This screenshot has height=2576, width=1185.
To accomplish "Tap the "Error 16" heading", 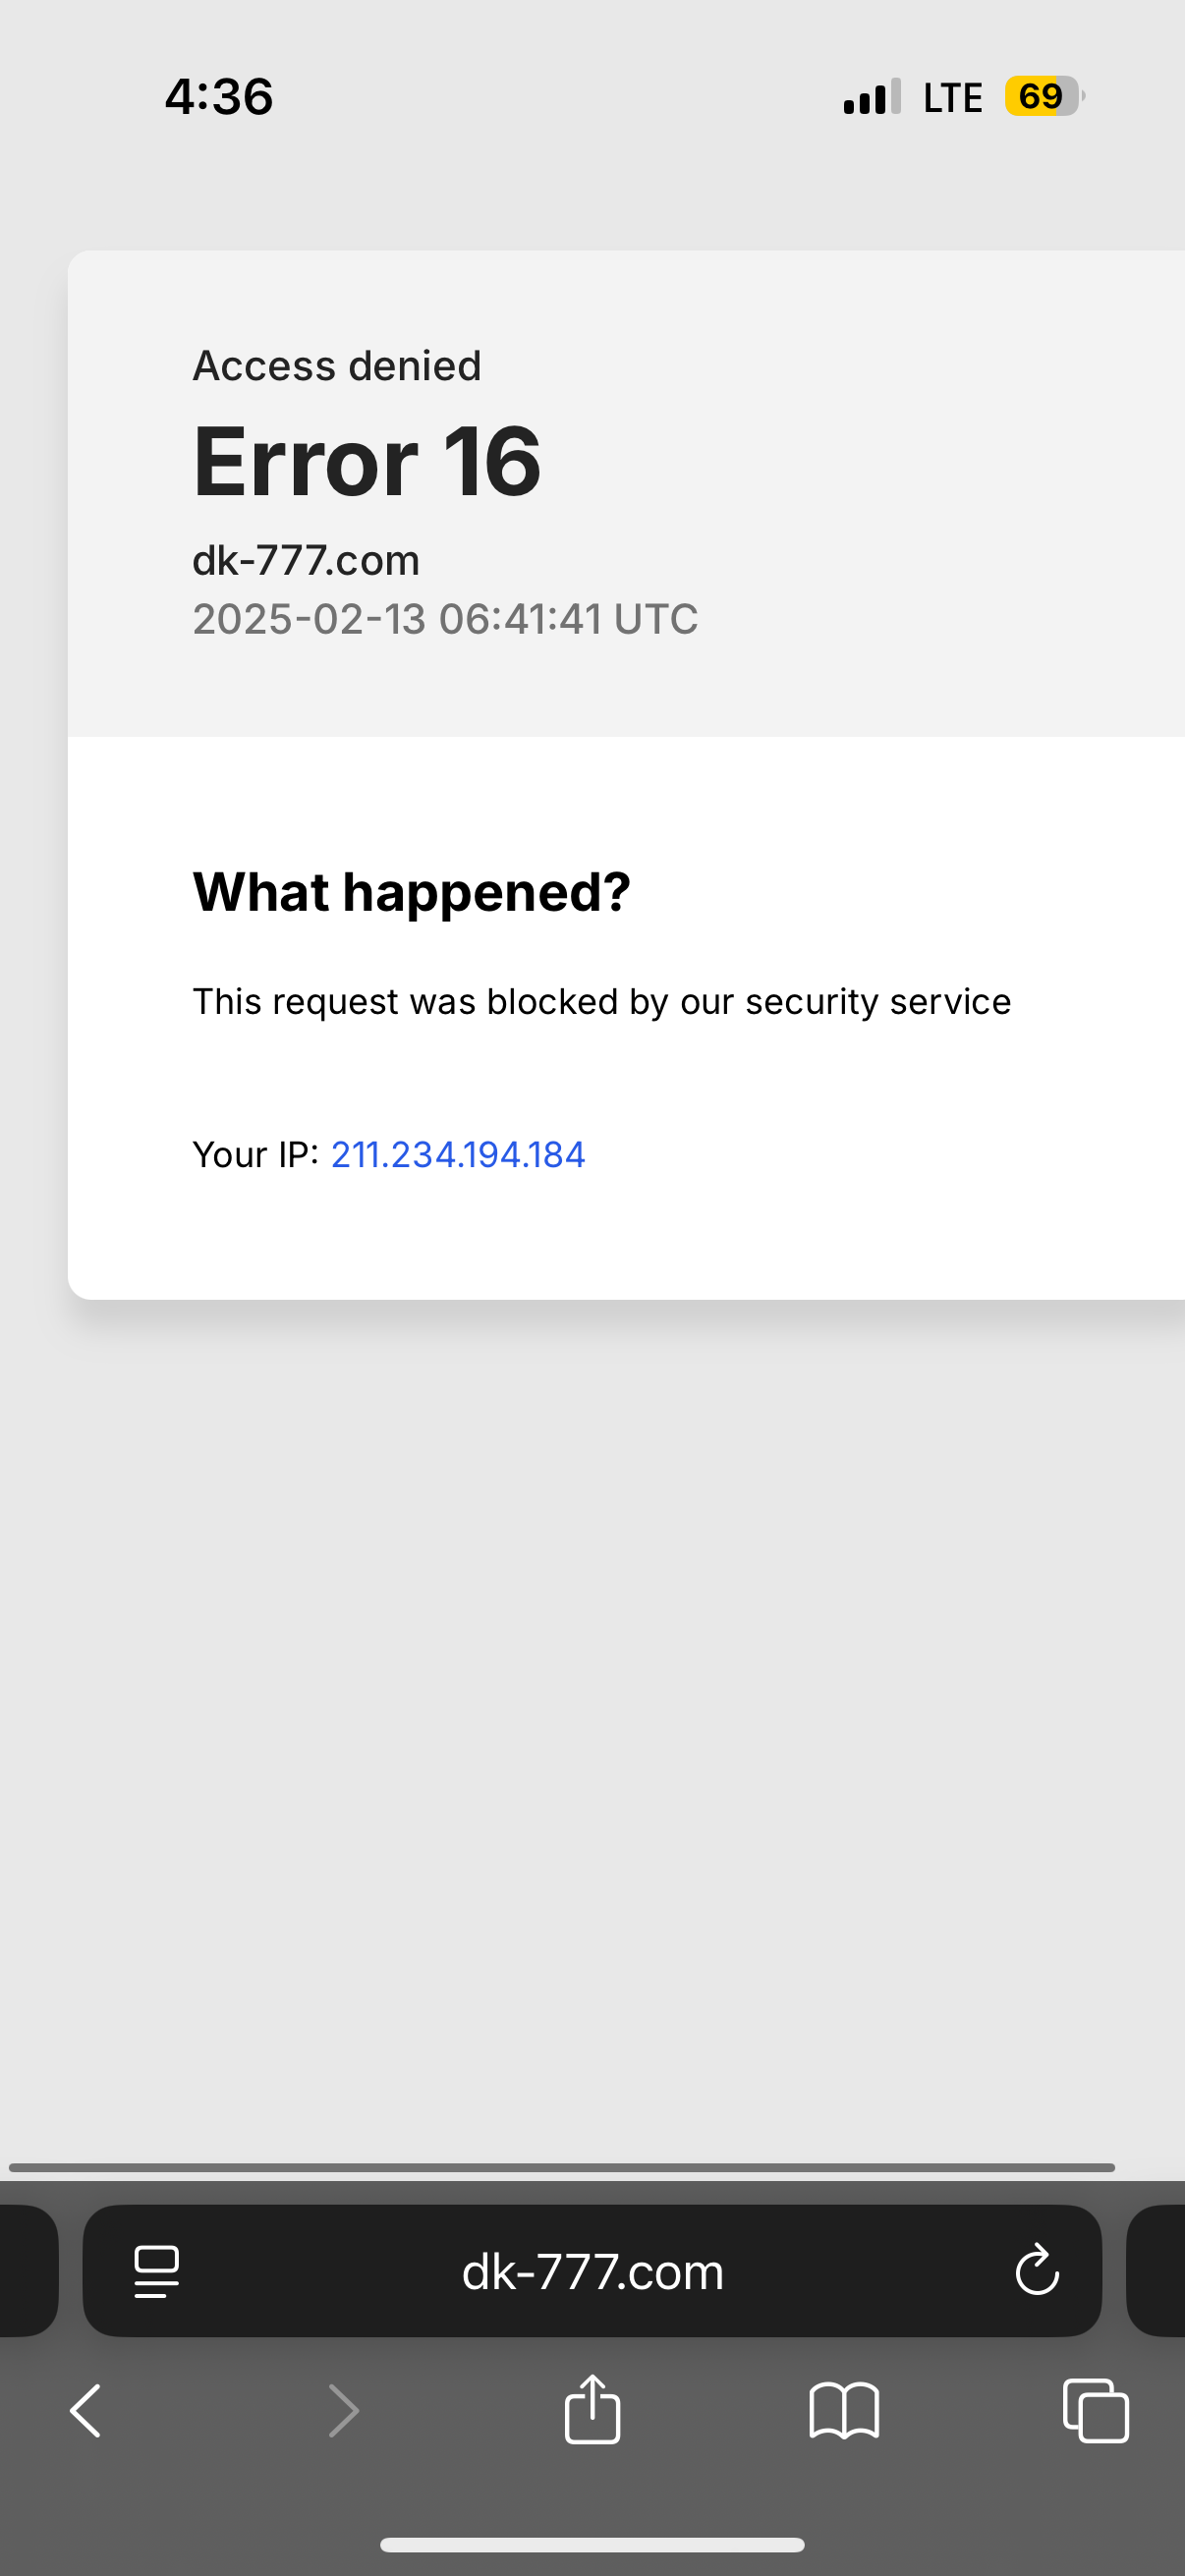I will (367, 461).
